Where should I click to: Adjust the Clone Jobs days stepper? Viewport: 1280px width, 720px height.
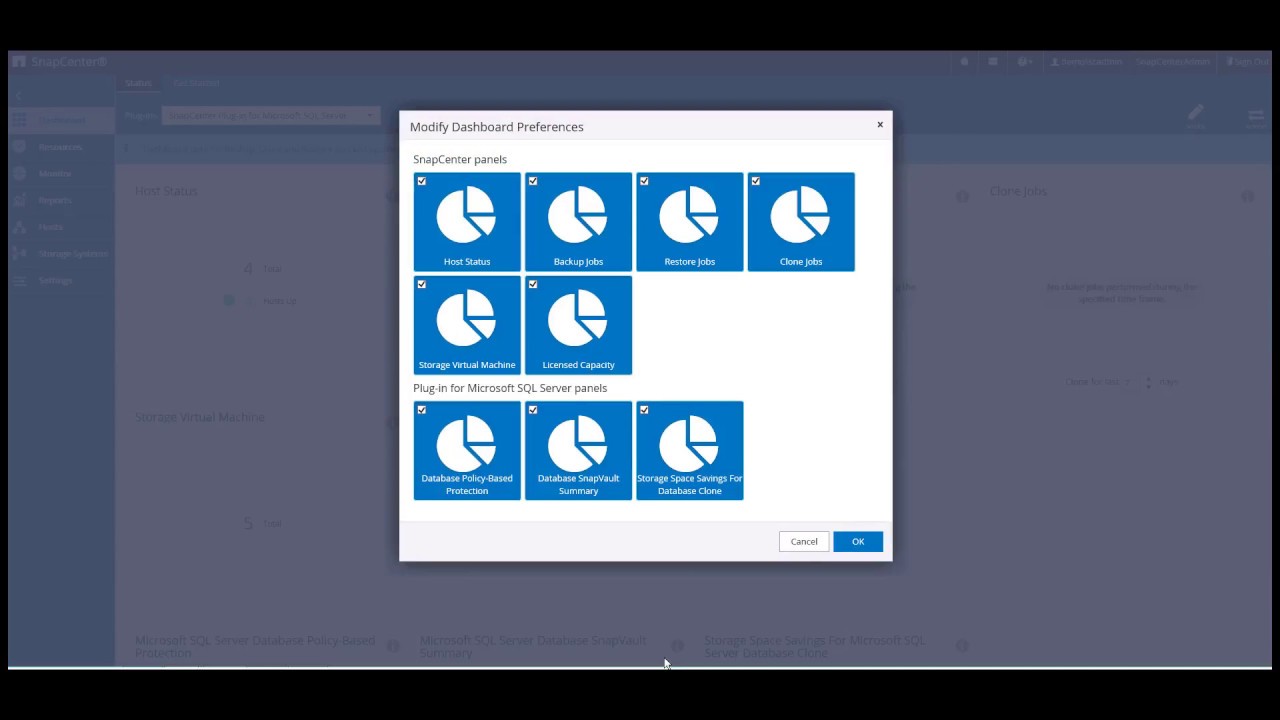[x=1148, y=382]
